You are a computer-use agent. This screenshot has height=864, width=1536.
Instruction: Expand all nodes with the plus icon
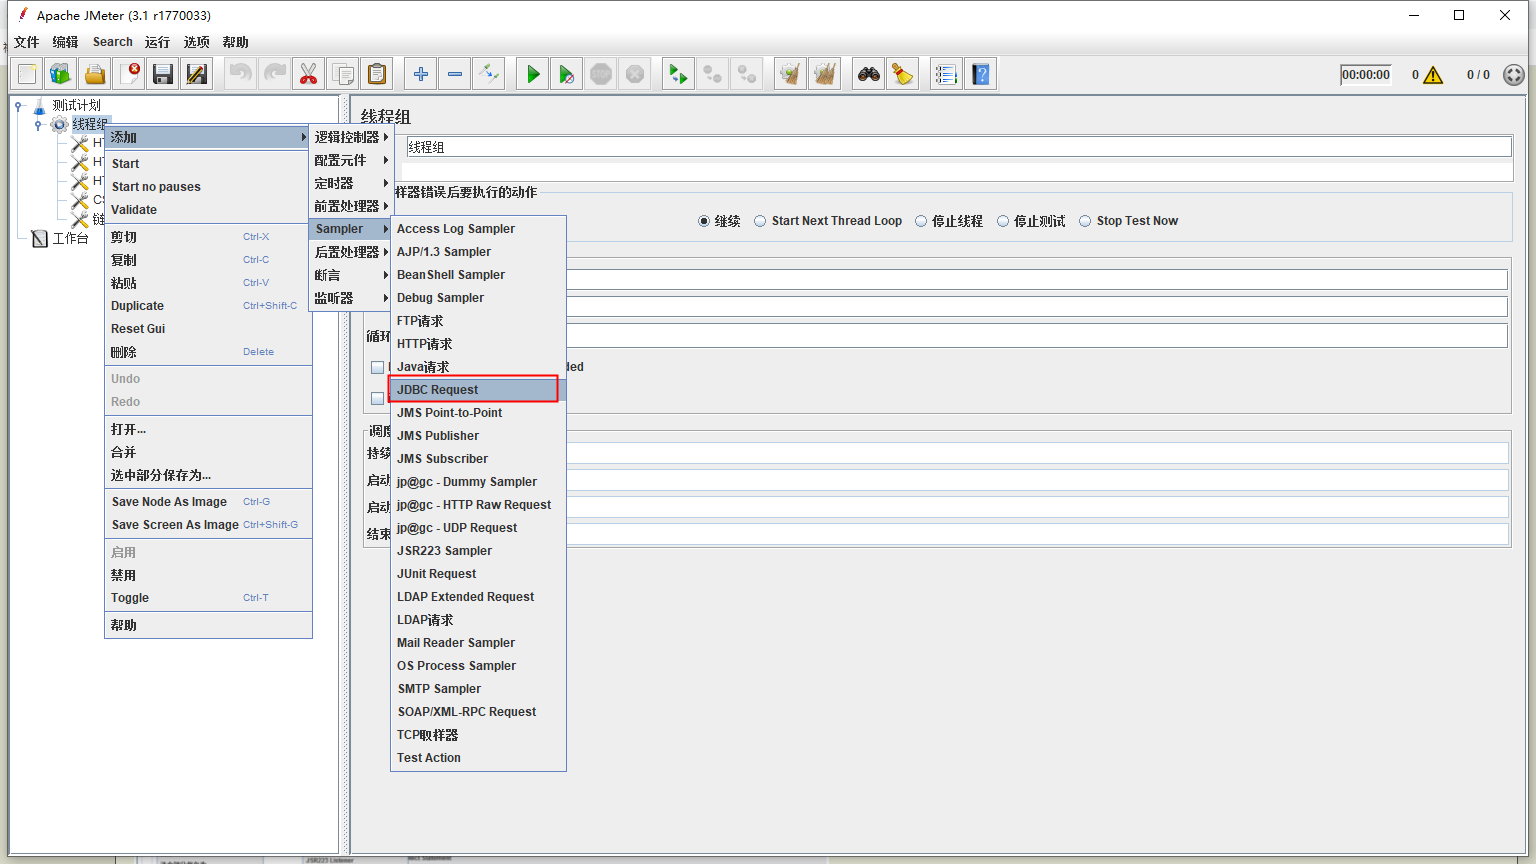(421, 74)
